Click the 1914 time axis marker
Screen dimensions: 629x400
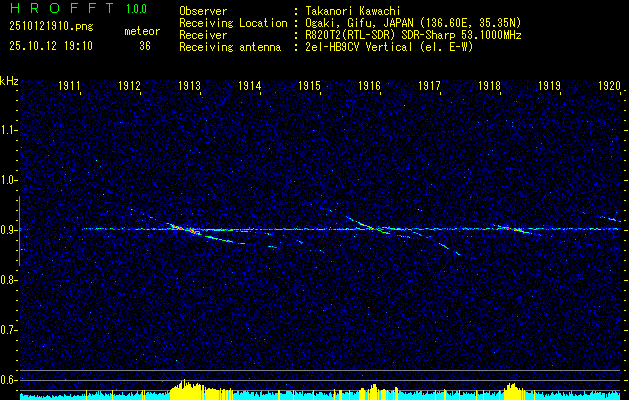pos(250,85)
